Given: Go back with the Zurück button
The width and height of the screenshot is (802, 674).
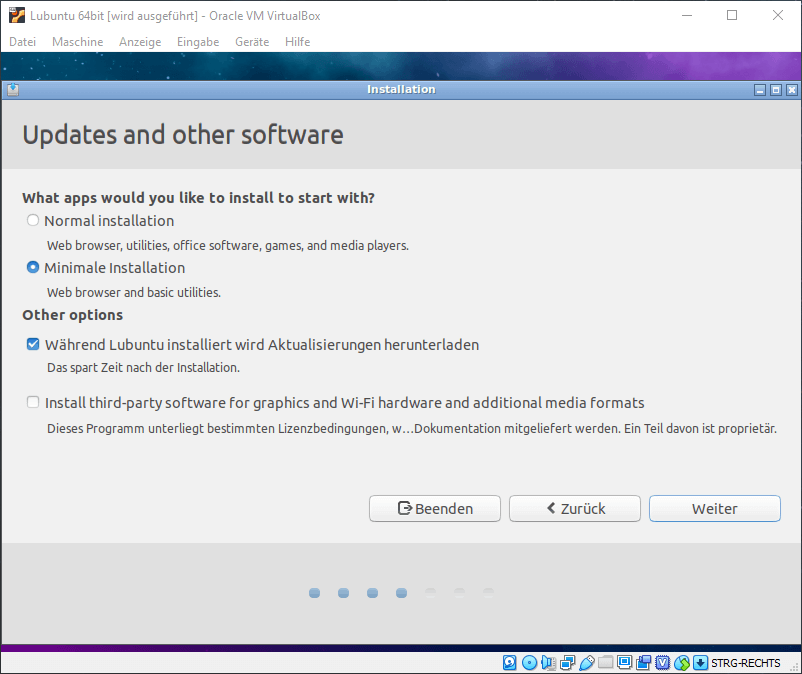Looking at the screenshot, I should tap(575, 508).
